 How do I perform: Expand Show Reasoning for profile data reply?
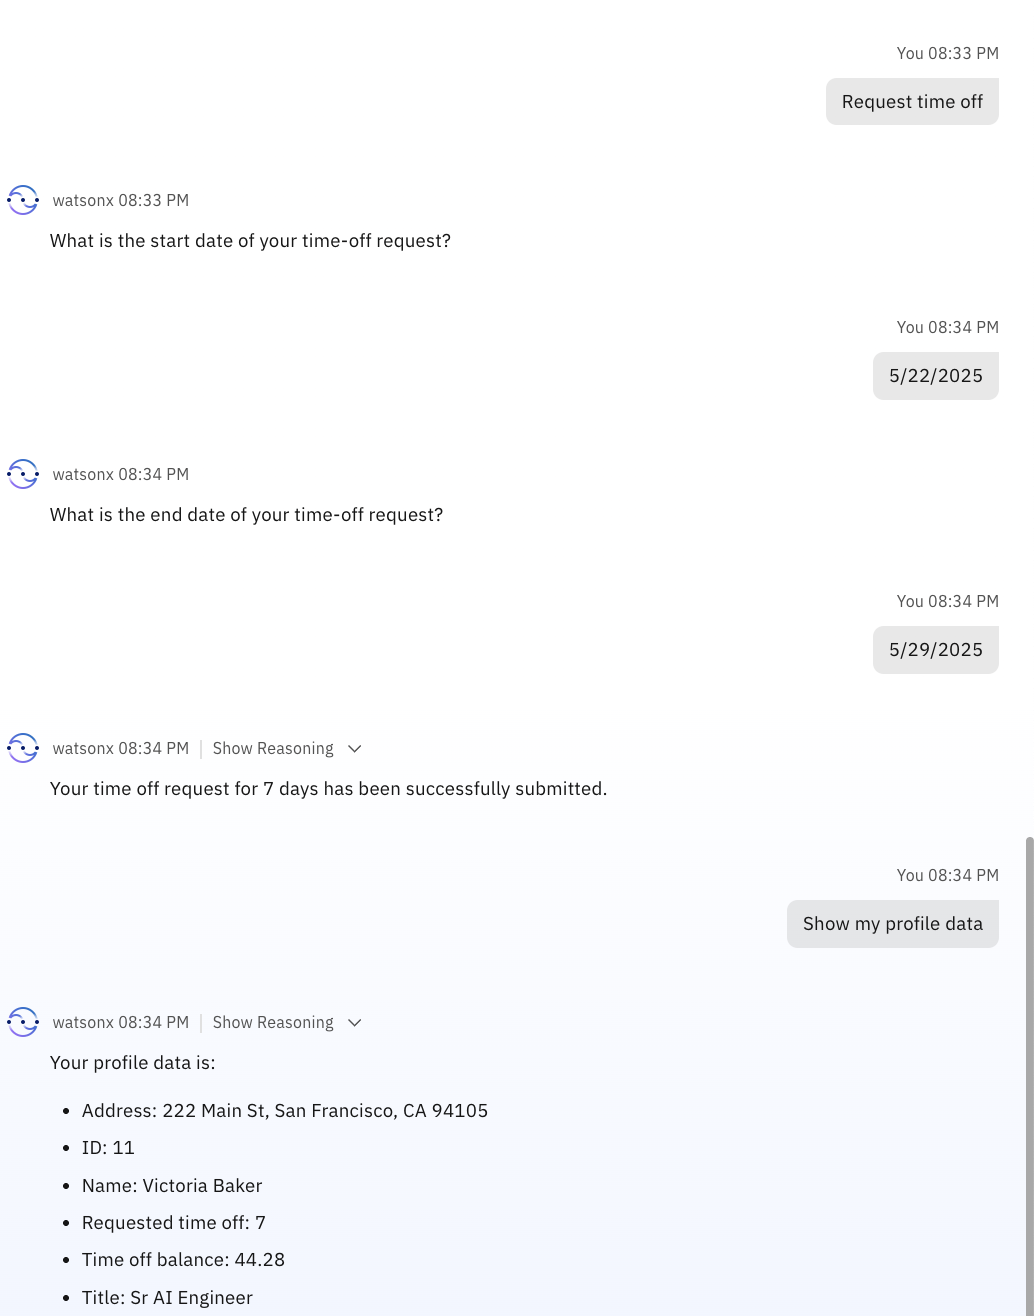(273, 1022)
